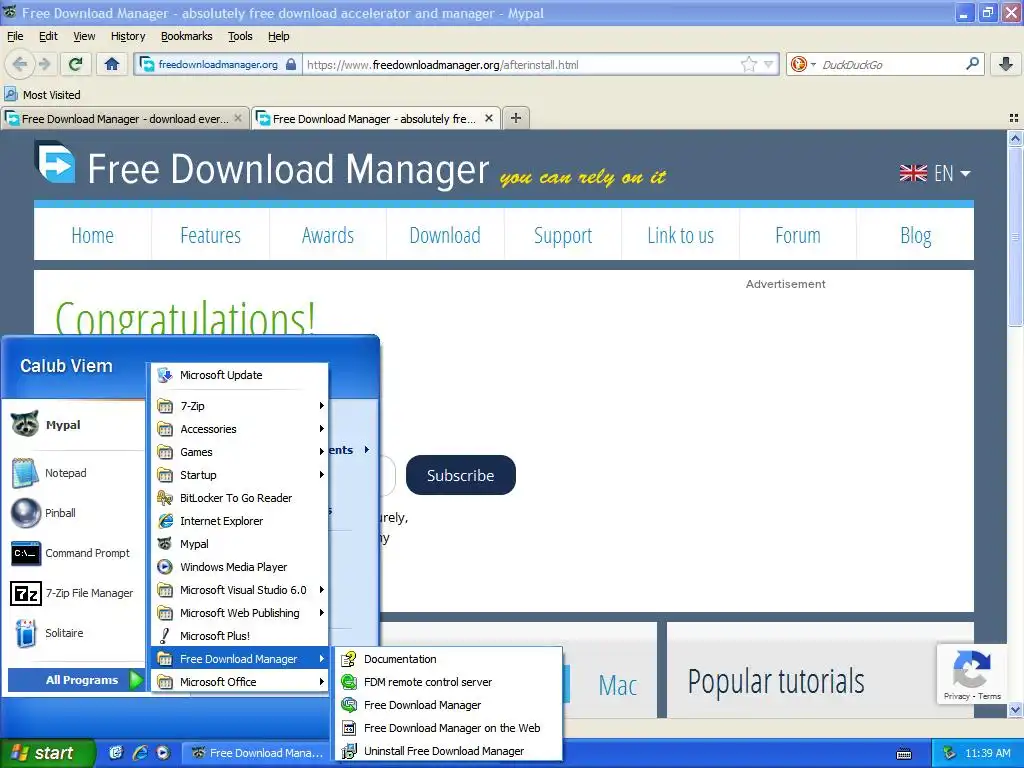
Task: Open the Tools menu
Action: pos(240,36)
